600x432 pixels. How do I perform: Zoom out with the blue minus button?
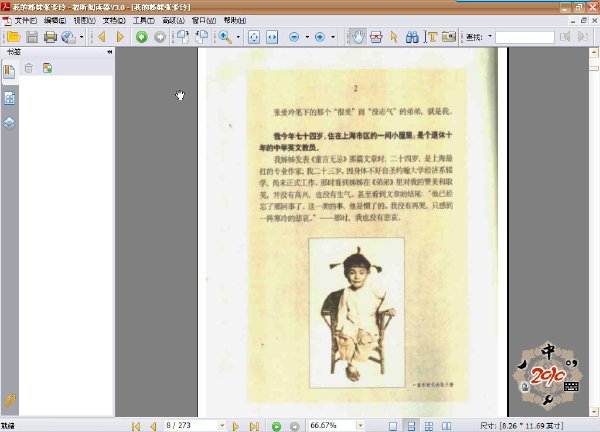294,37
